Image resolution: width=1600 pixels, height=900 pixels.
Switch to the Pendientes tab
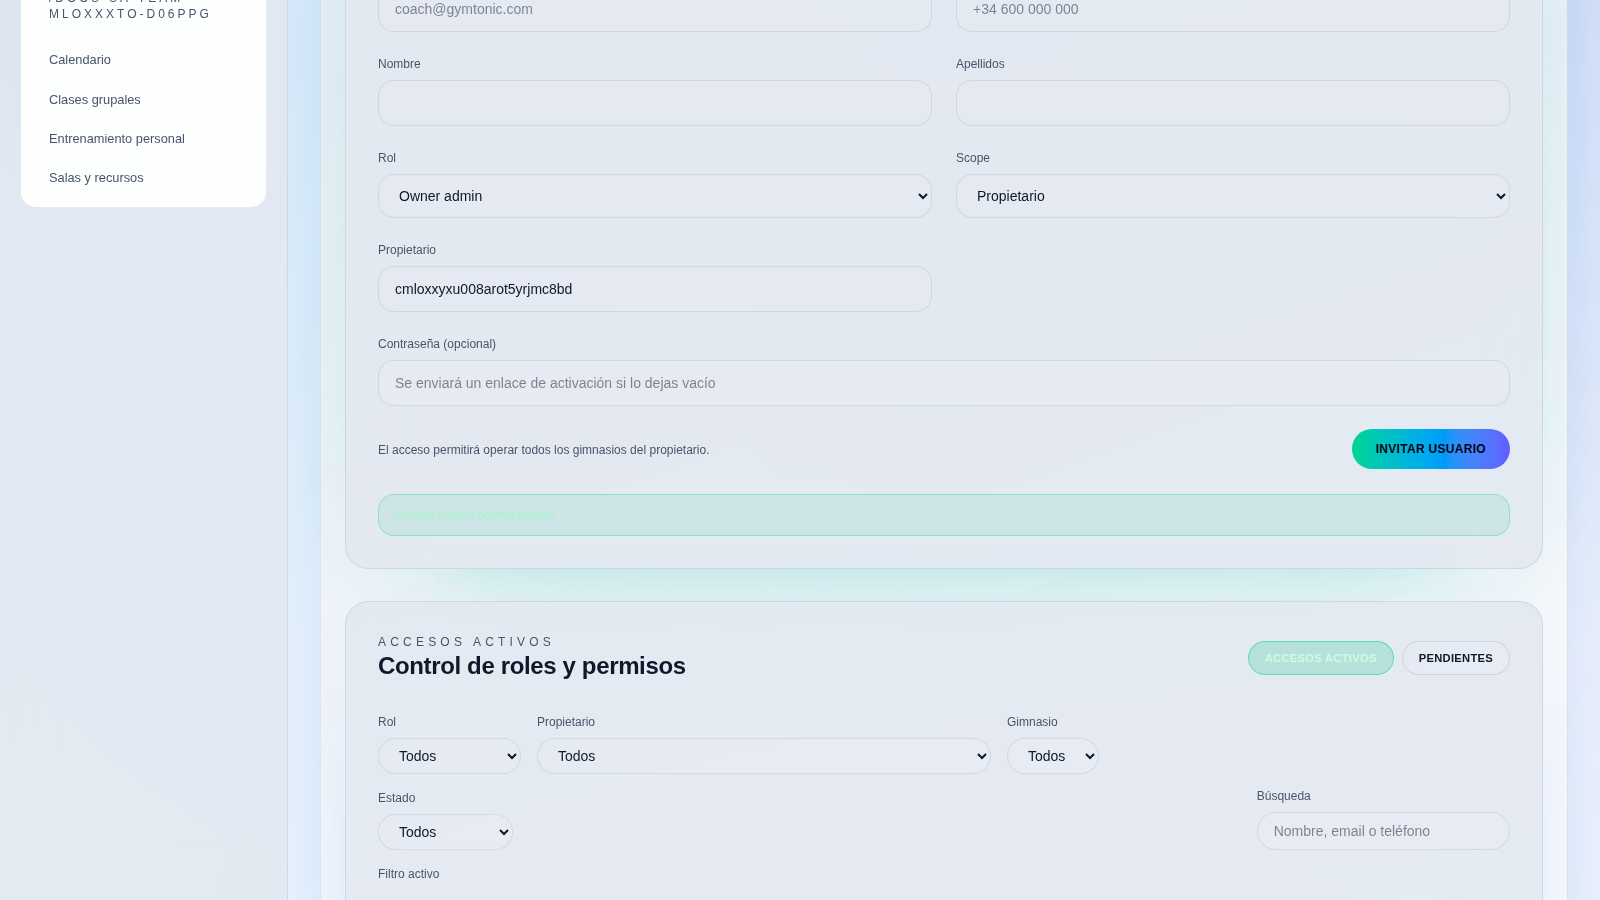tap(1455, 658)
